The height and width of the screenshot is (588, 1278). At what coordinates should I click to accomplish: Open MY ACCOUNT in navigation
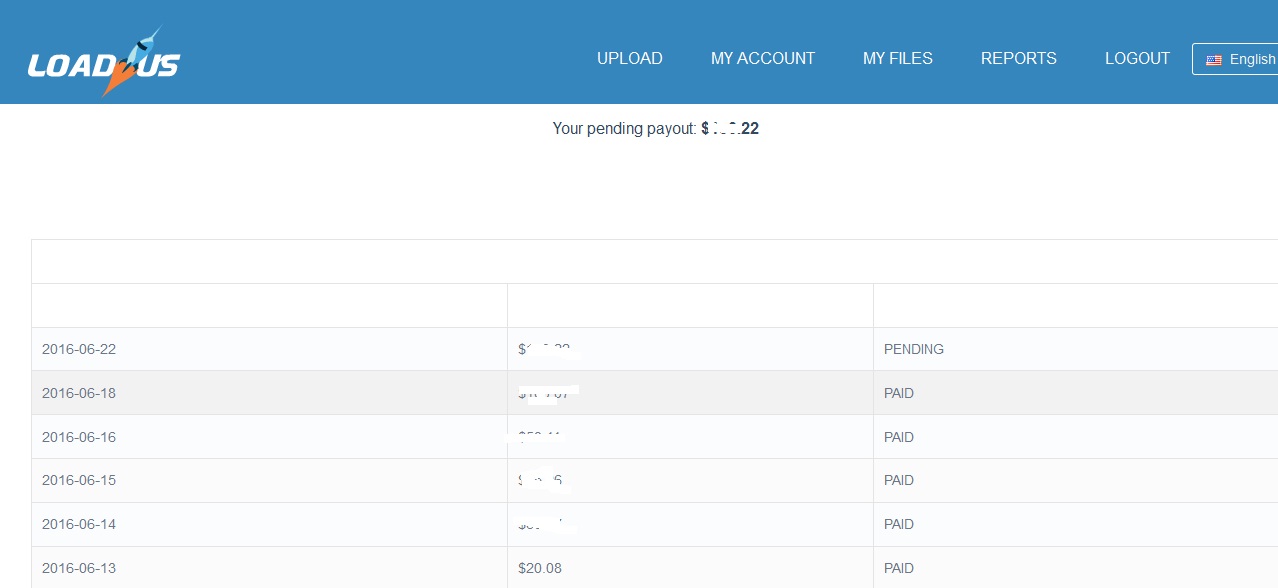pyautogui.click(x=763, y=59)
